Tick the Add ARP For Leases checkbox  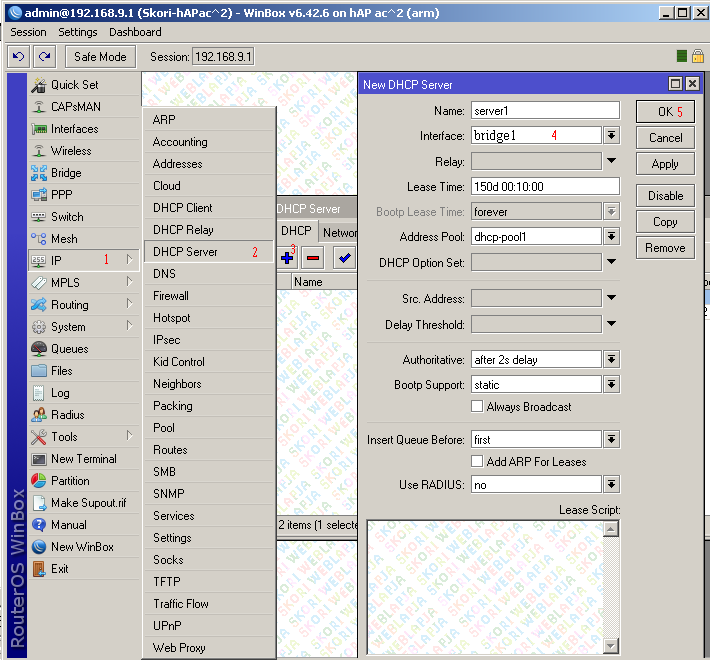click(x=477, y=462)
